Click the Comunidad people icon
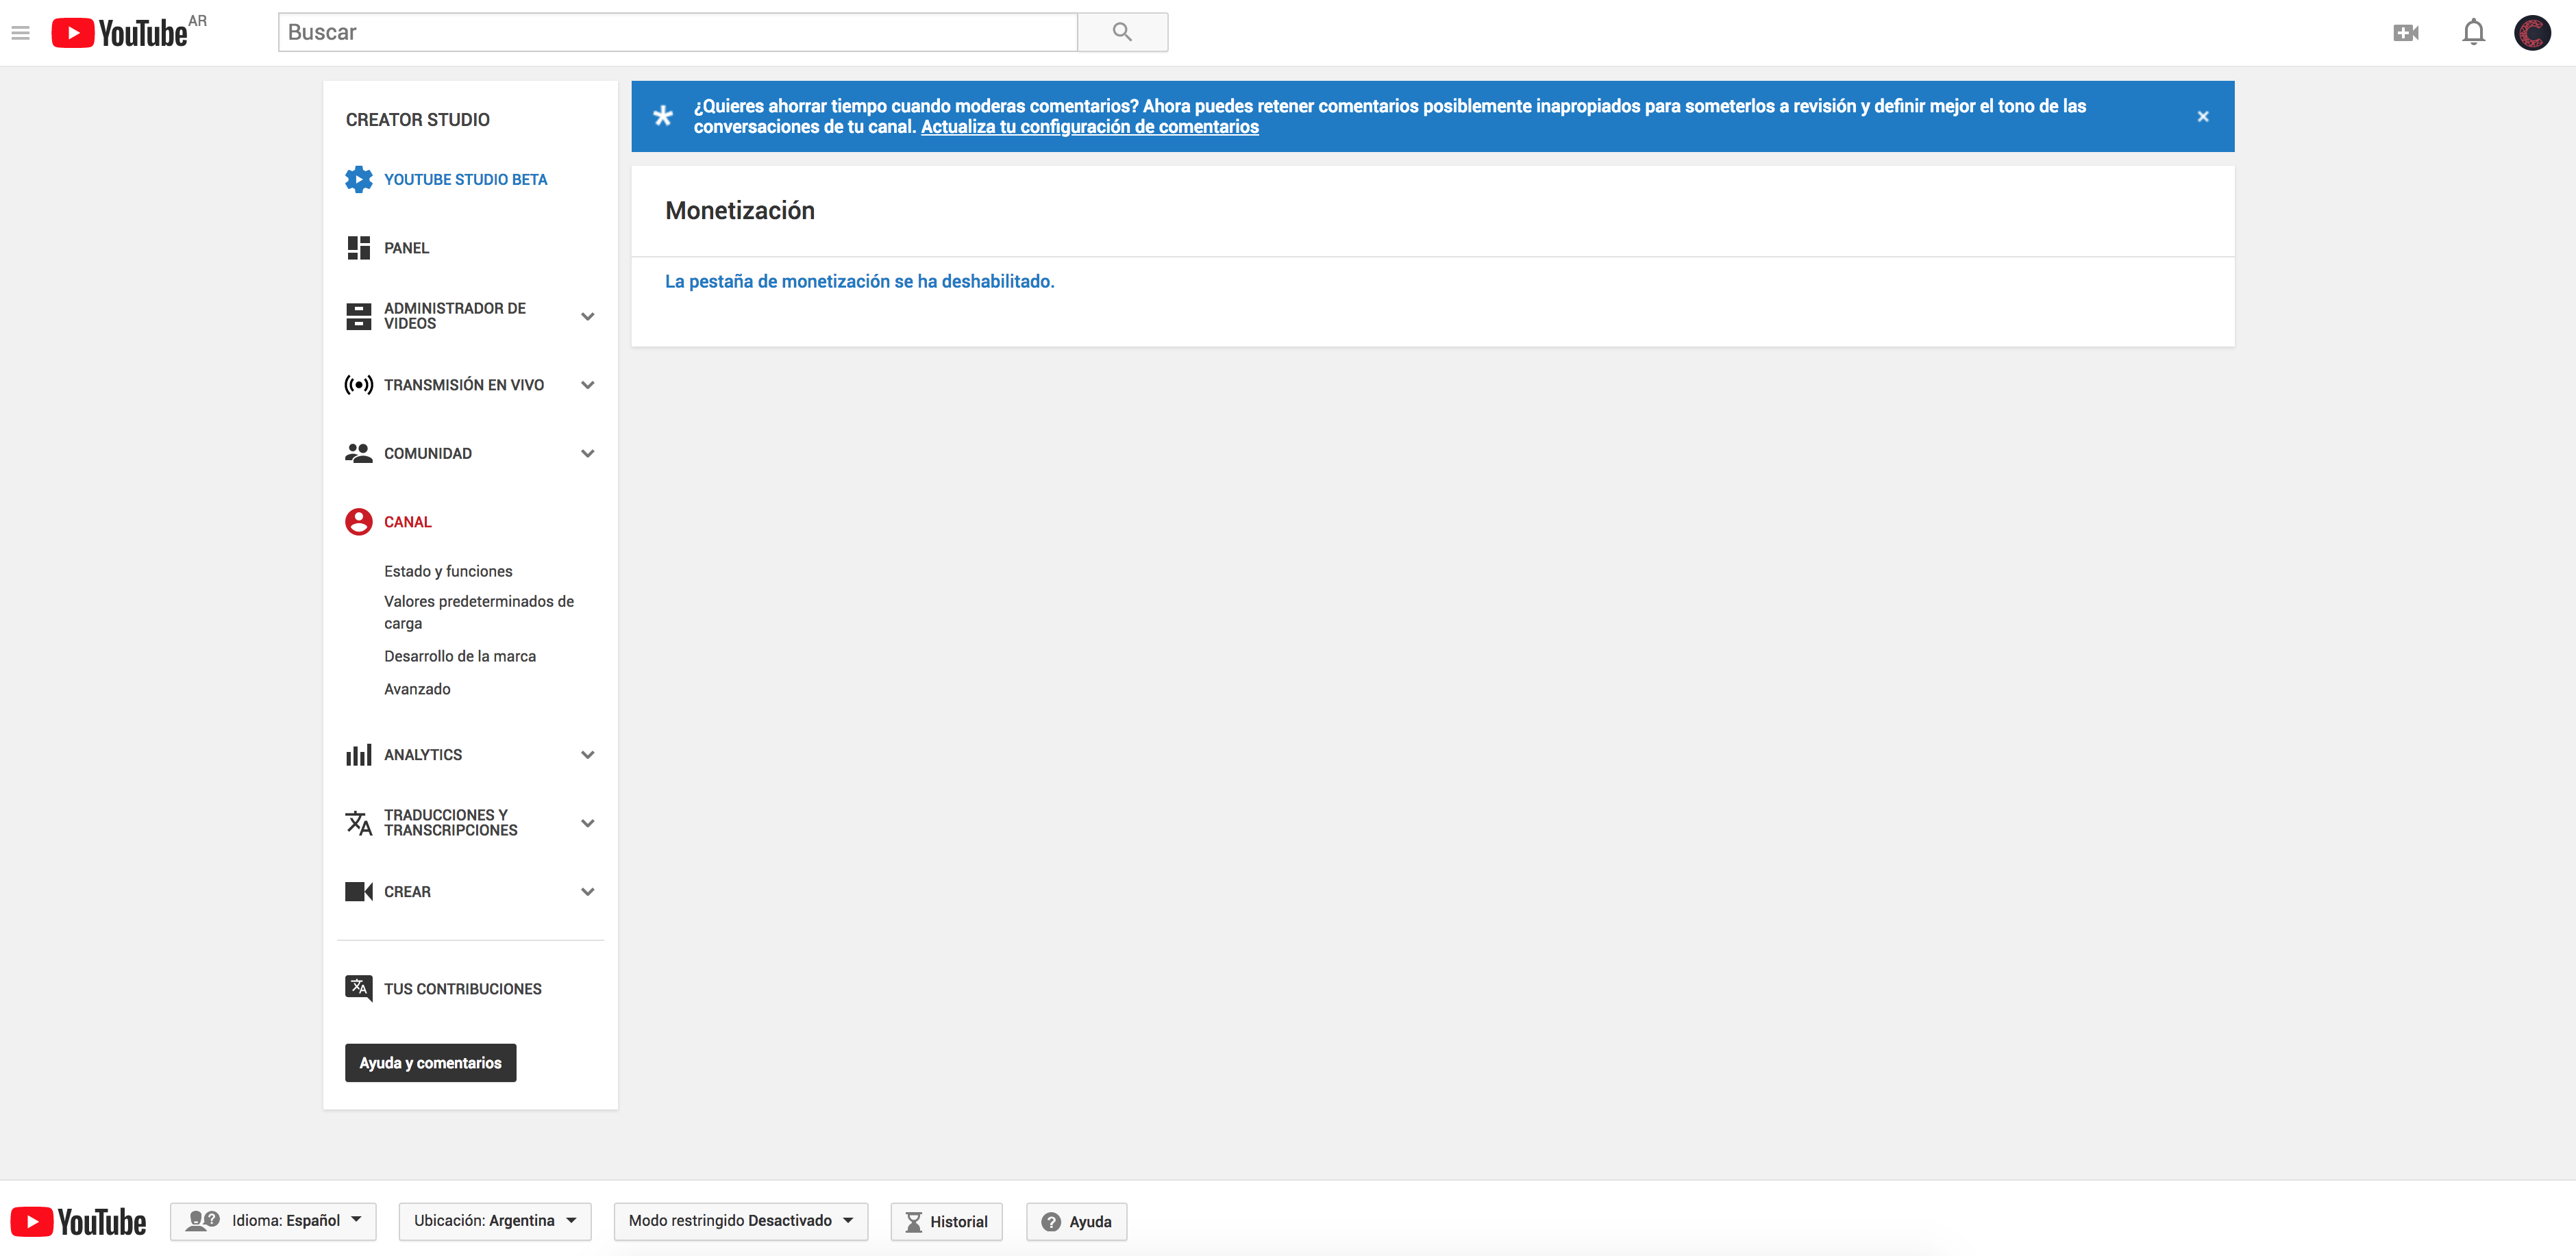 coord(358,453)
